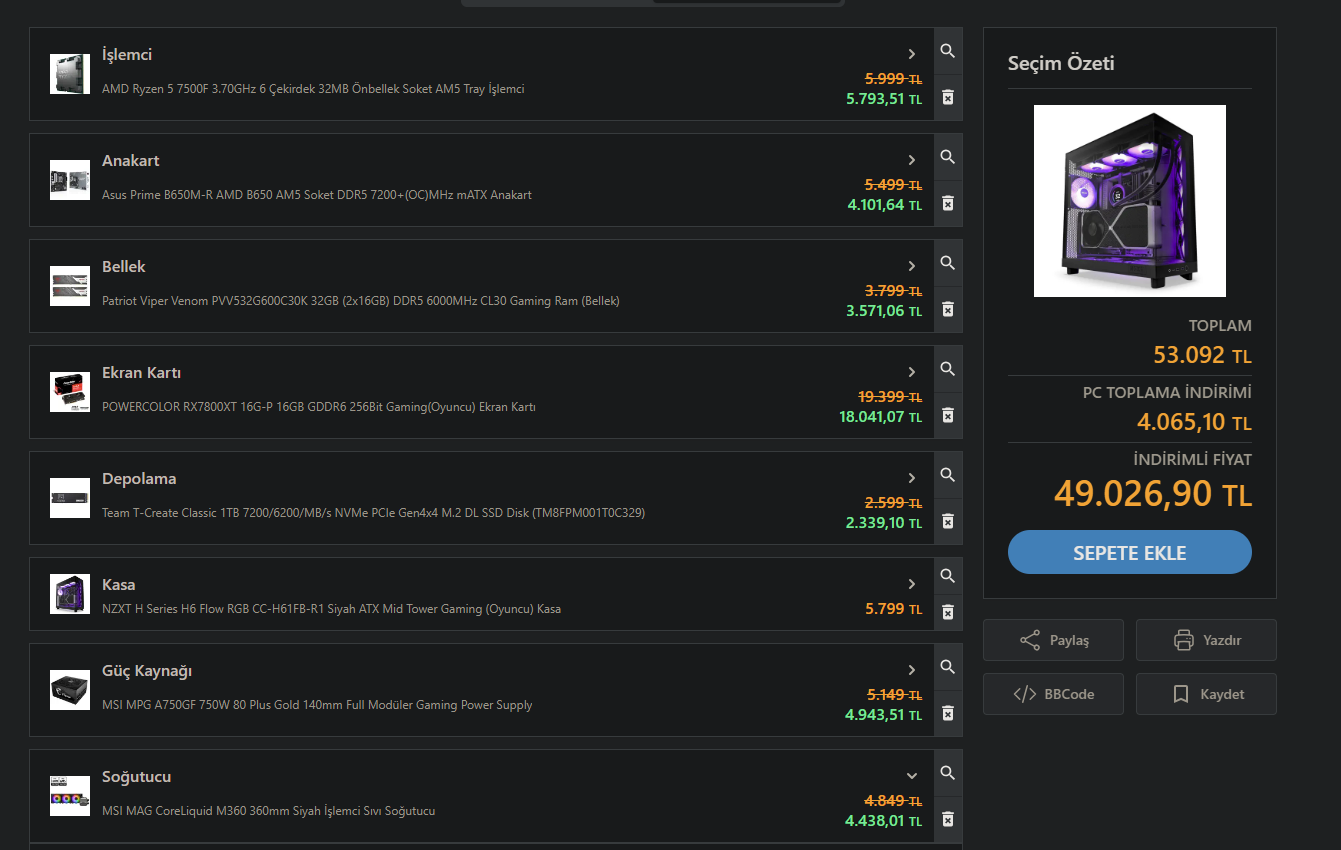This screenshot has width=1341, height=850.
Task: Collapse the Soğutucu section chevron
Action: pos(911,776)
